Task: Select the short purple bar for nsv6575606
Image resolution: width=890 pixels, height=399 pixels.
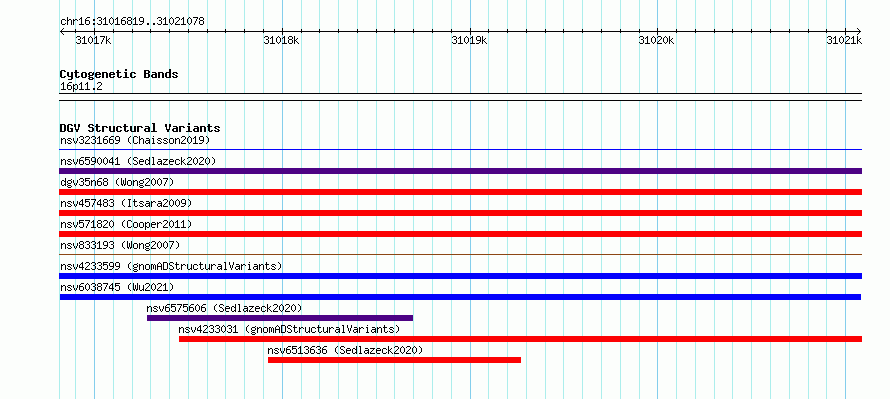Action: pos(280,318)
